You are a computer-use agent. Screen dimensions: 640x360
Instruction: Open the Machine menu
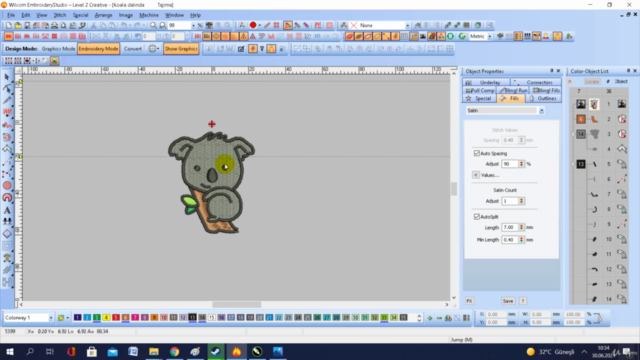[149, 15]
